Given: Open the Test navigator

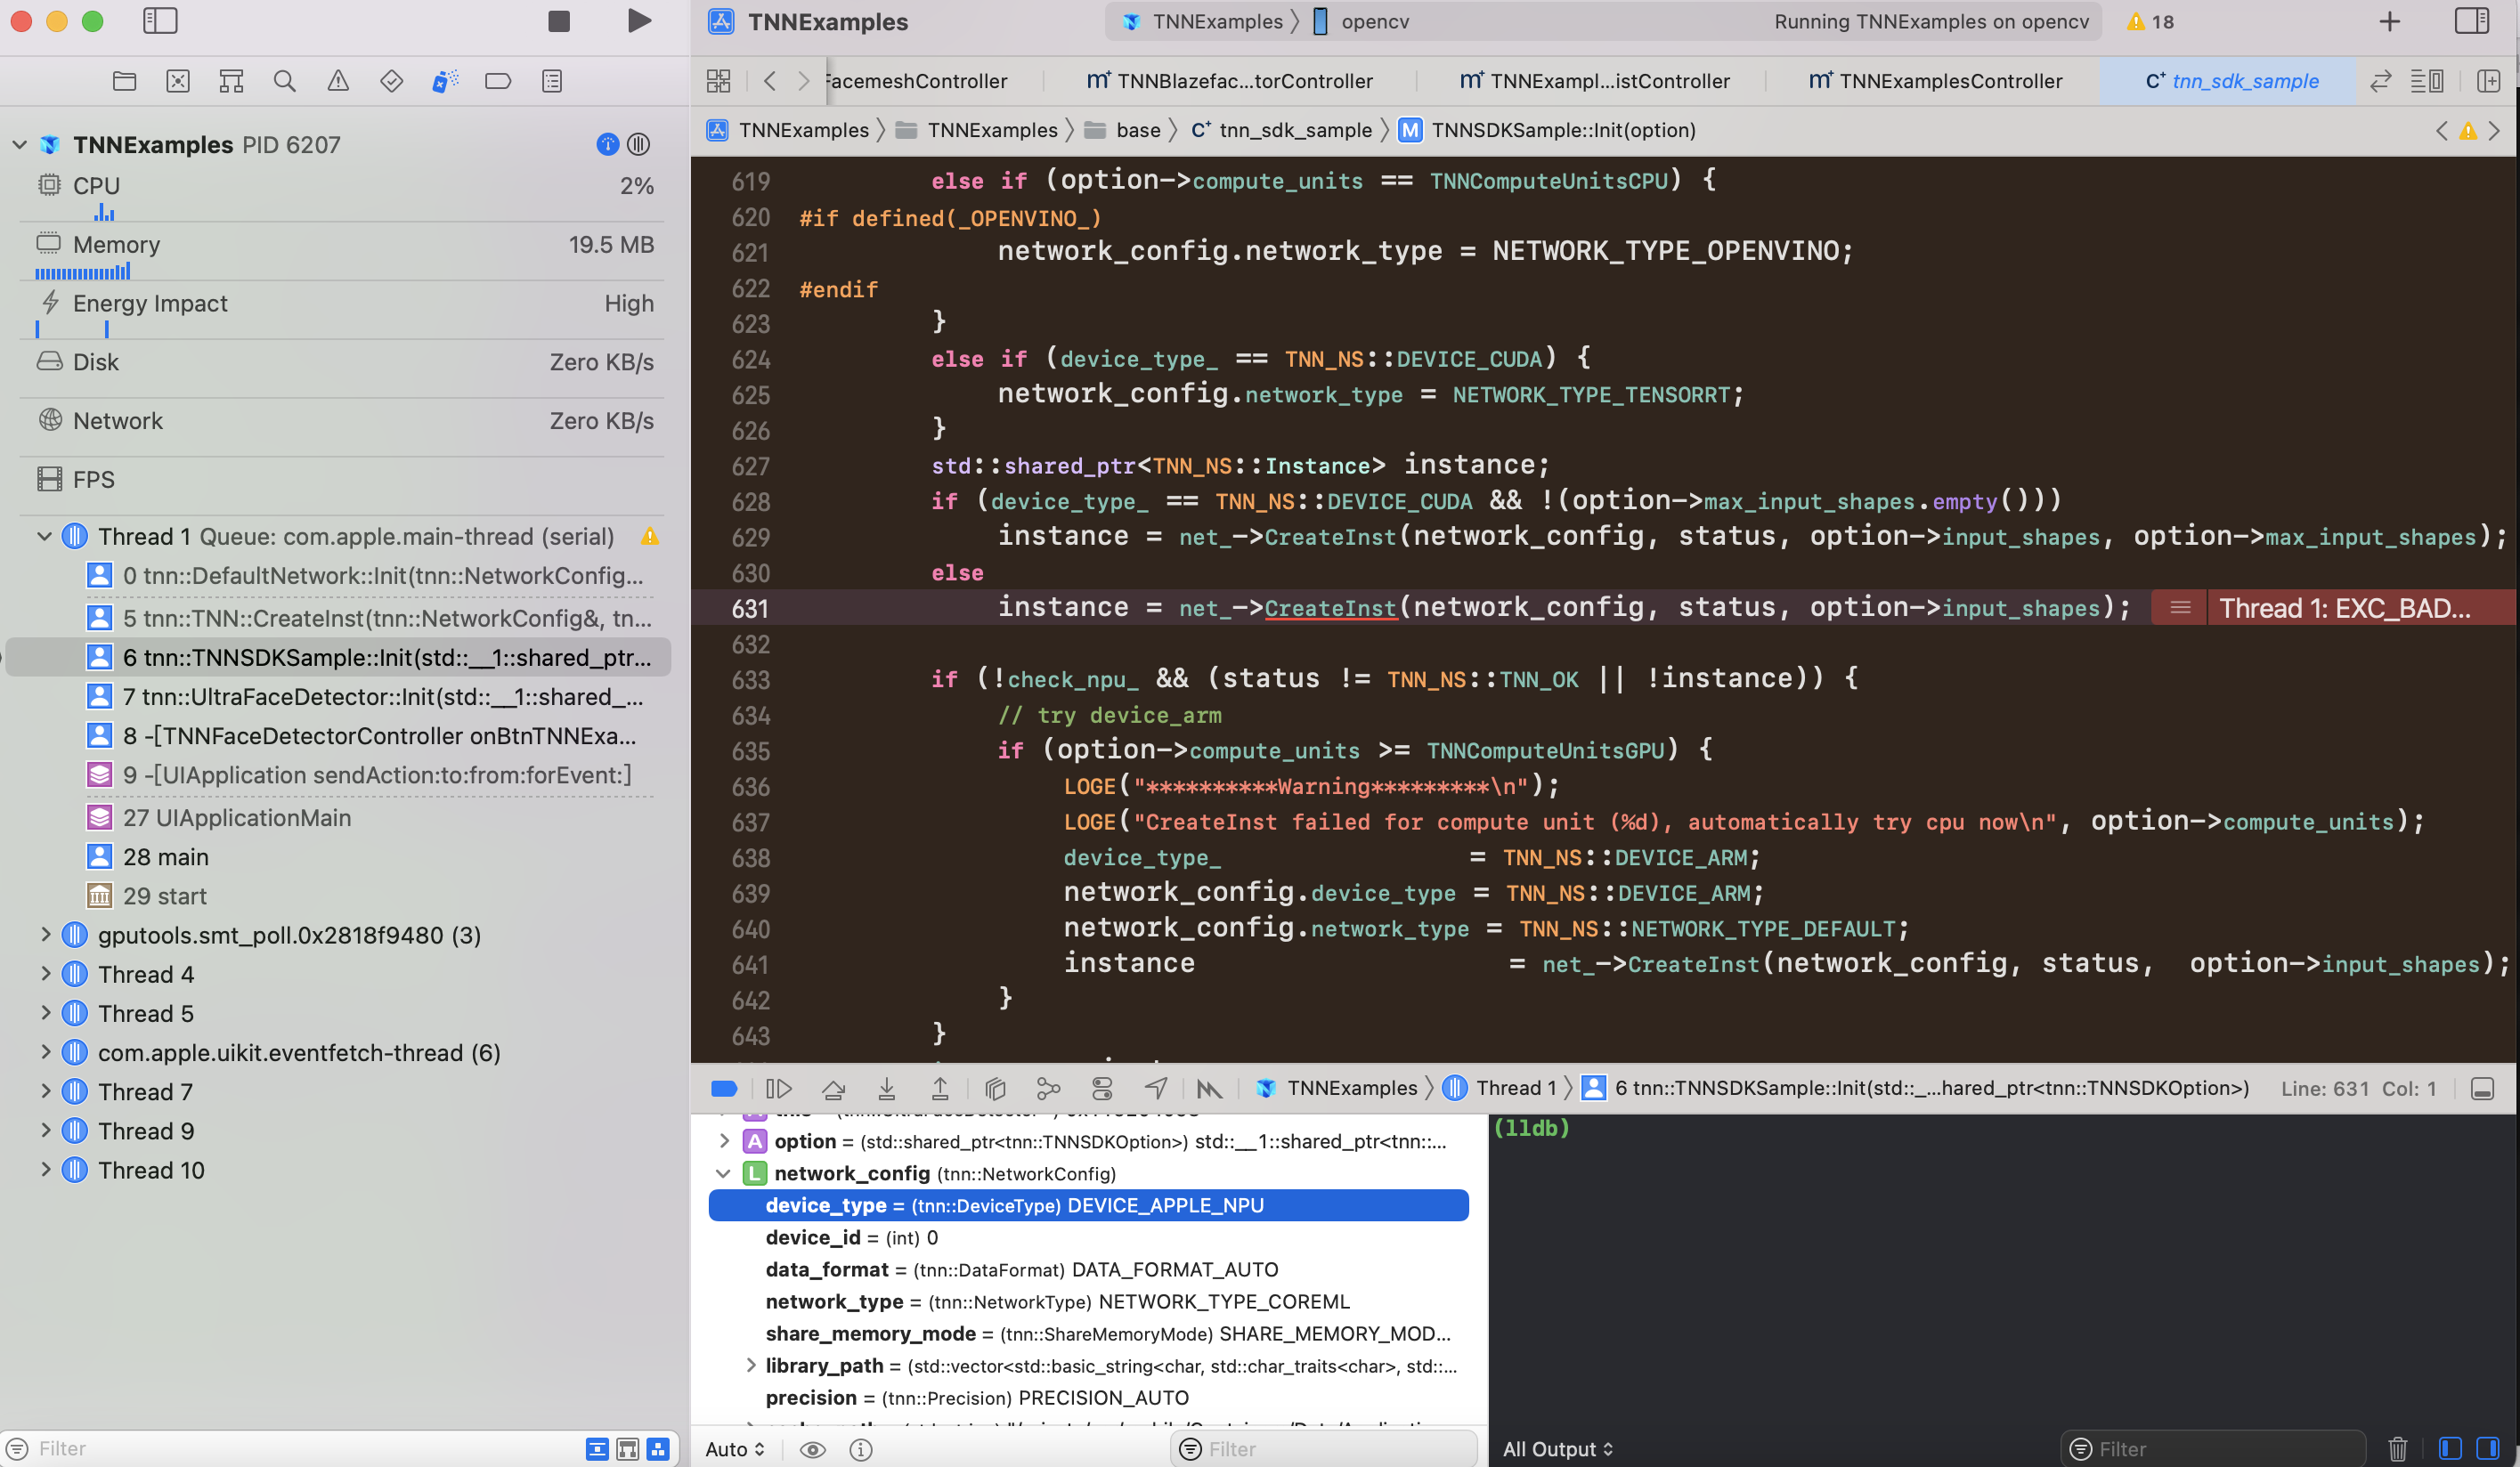Looking at the screenshot, I should coord(391,81).
